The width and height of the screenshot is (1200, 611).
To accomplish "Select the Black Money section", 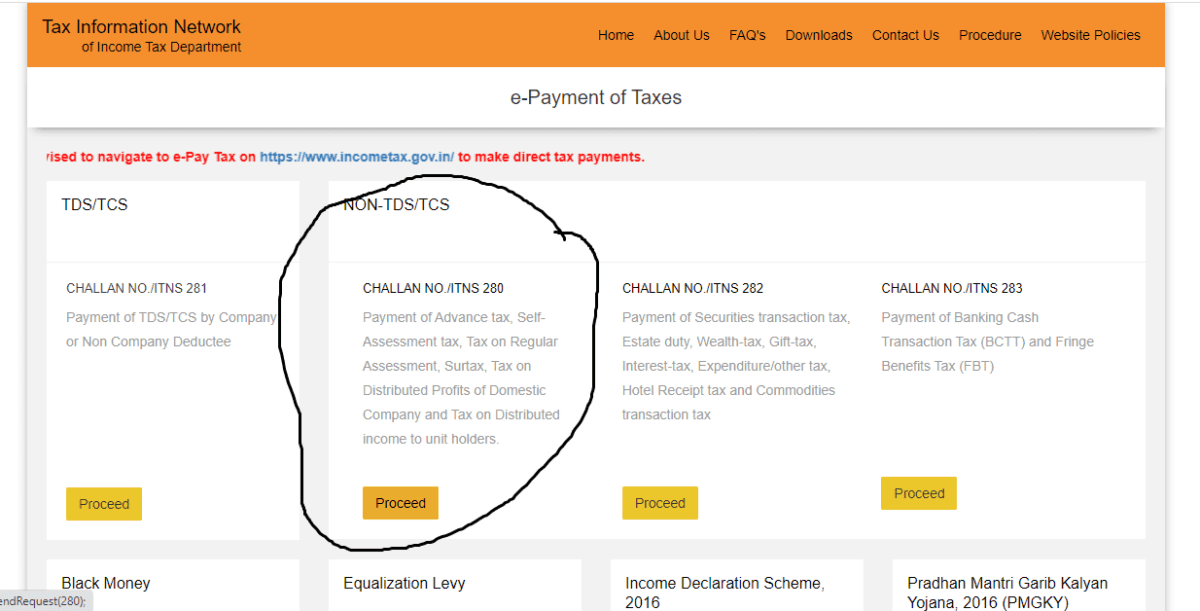I will (x=105, y=583).
